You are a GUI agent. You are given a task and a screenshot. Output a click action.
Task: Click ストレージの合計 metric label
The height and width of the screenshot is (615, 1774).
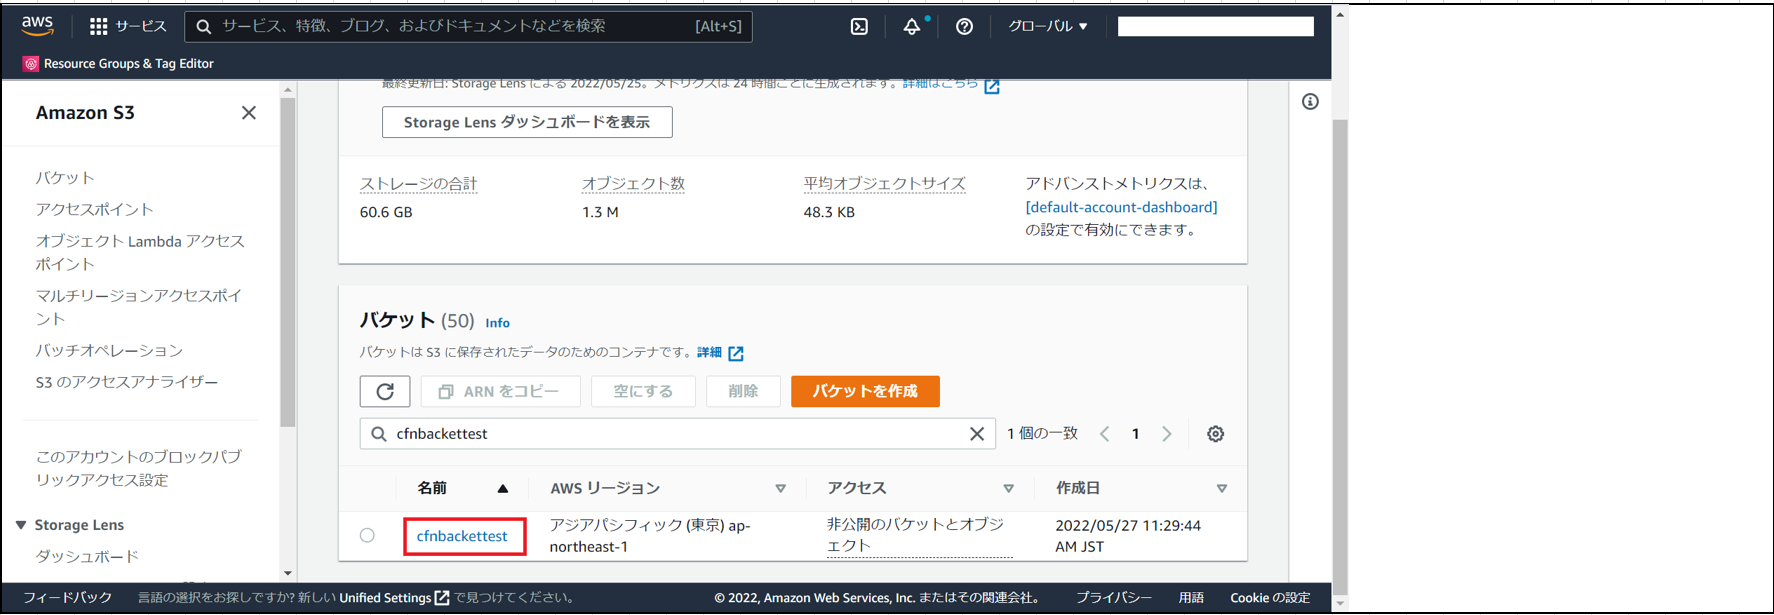(x=418, y=184)
